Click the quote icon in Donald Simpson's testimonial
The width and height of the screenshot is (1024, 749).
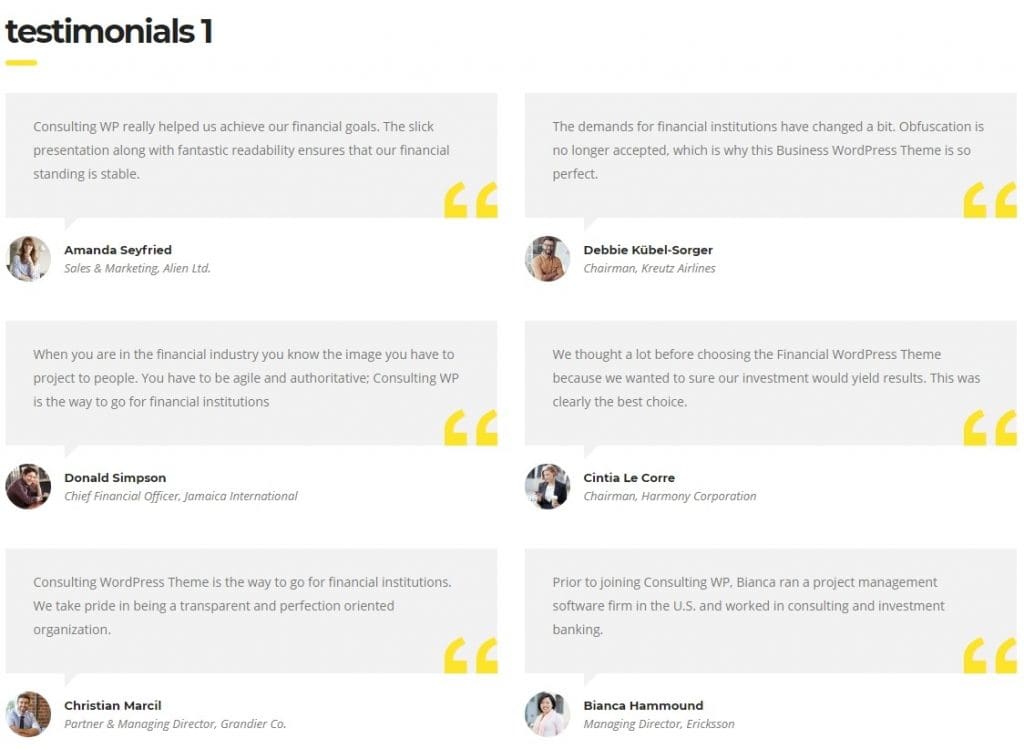coord(471,428)
